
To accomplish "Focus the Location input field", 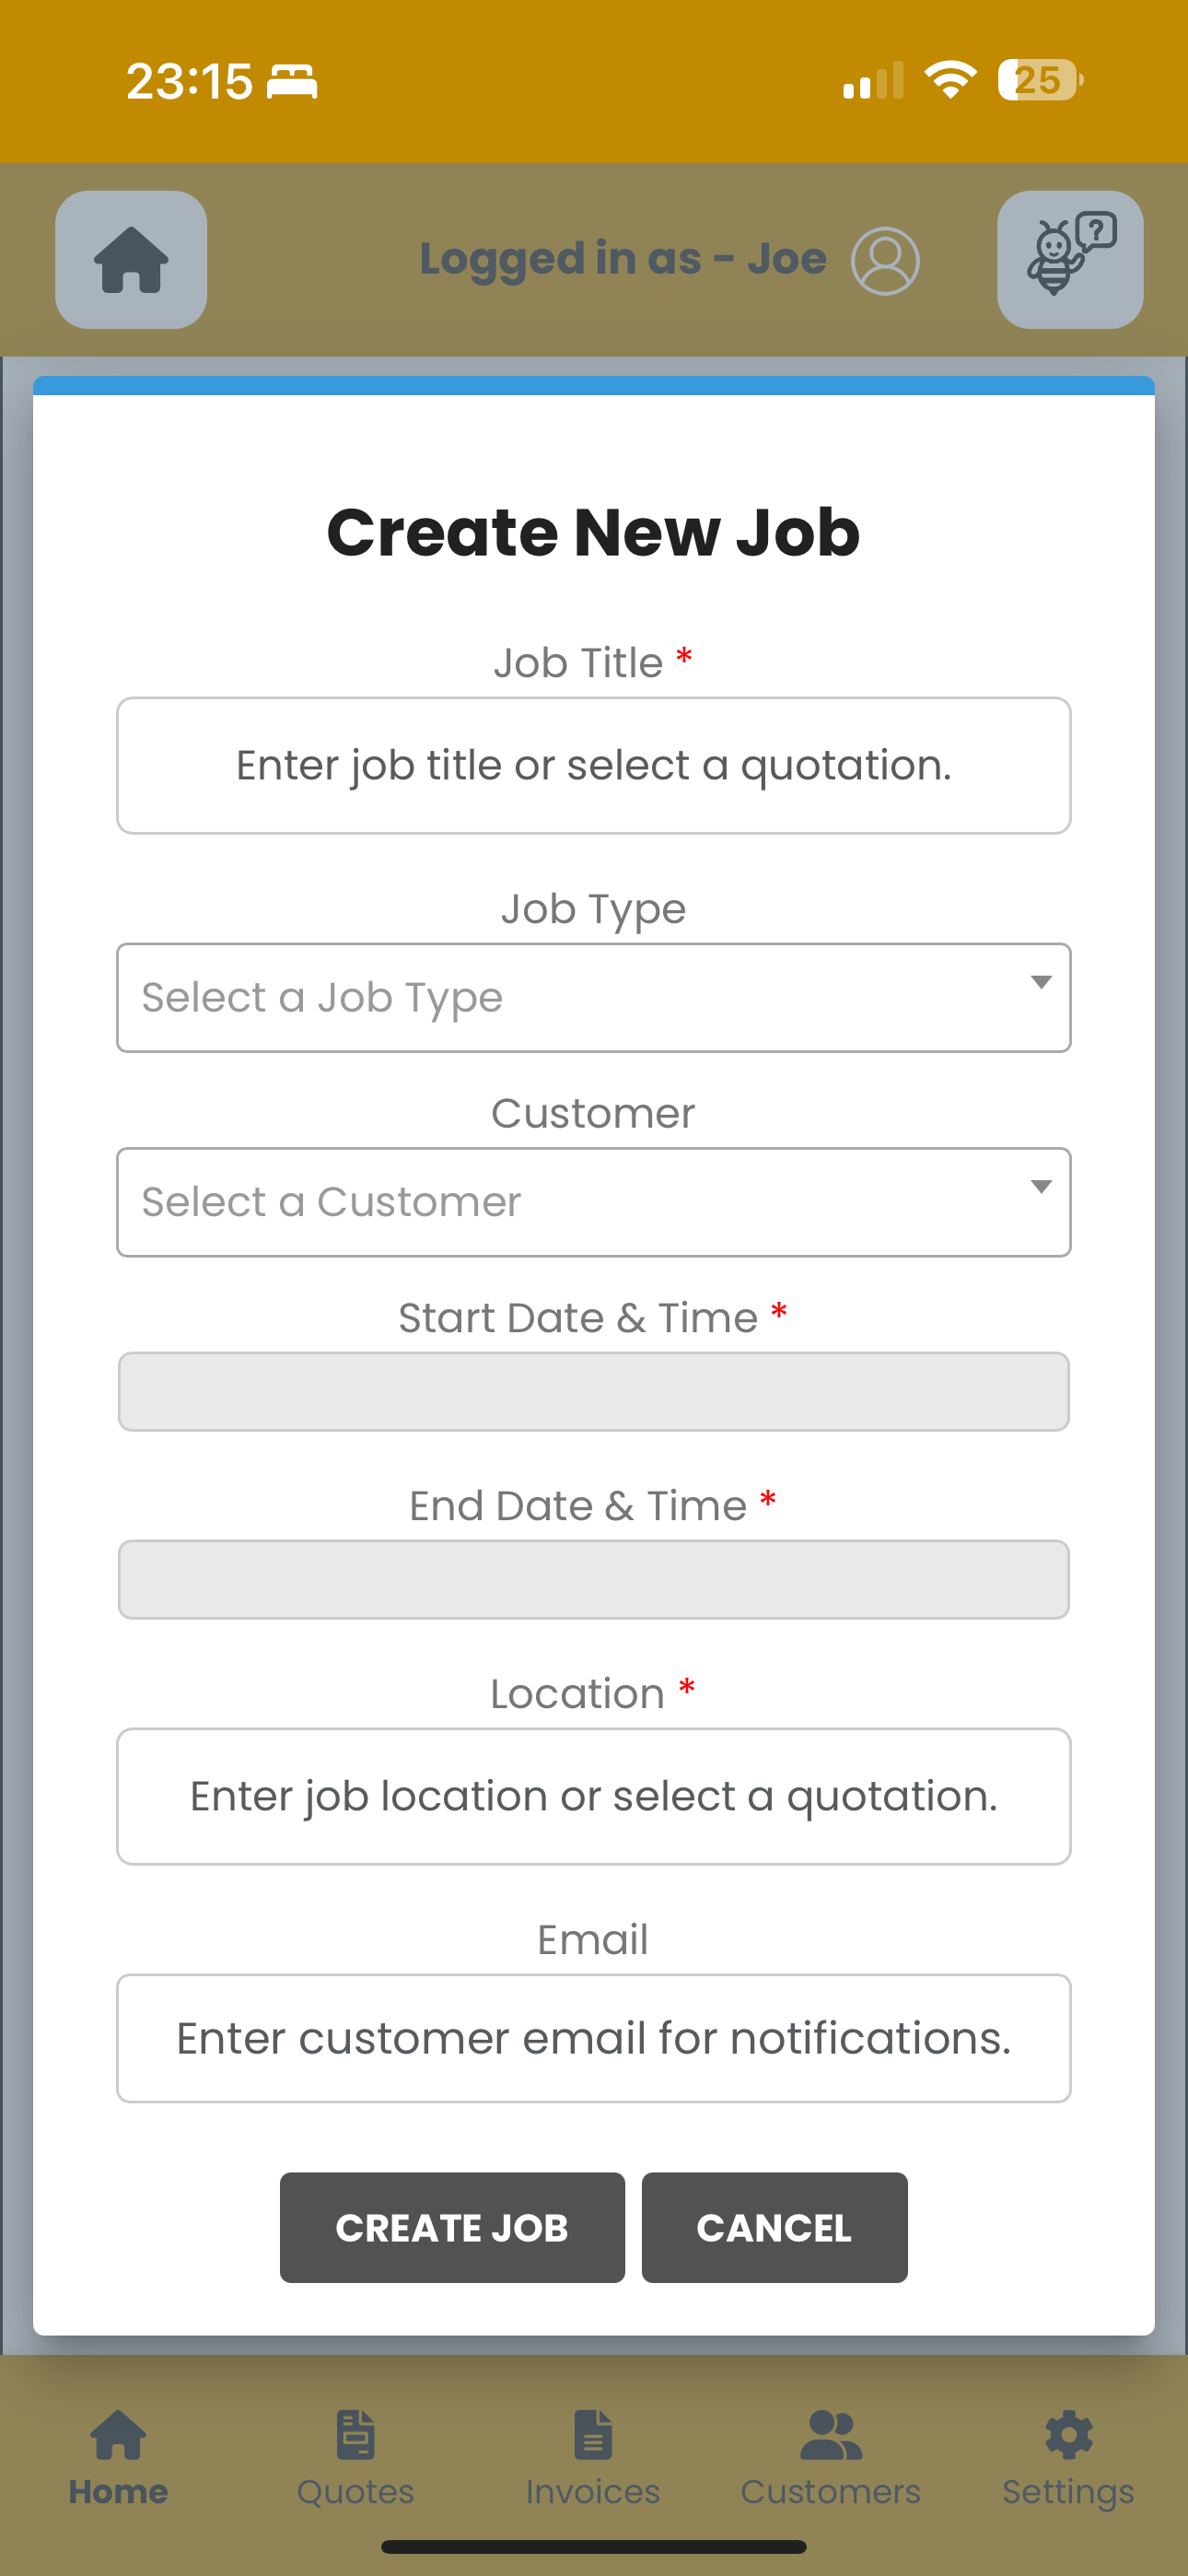I will [594, 1797].
